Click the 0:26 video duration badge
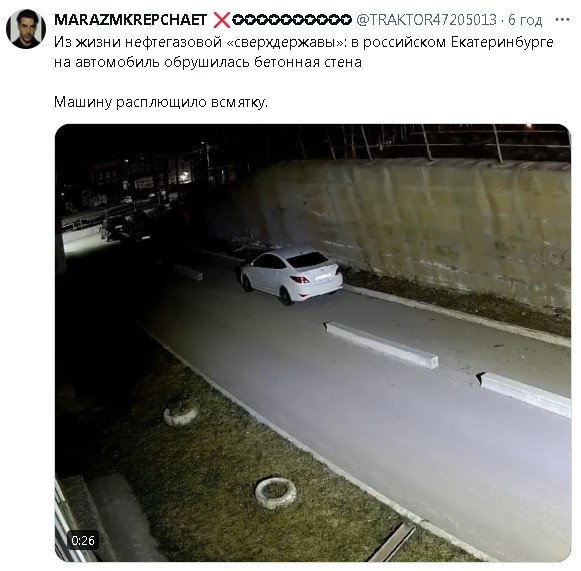 click(x=83, y=541)
